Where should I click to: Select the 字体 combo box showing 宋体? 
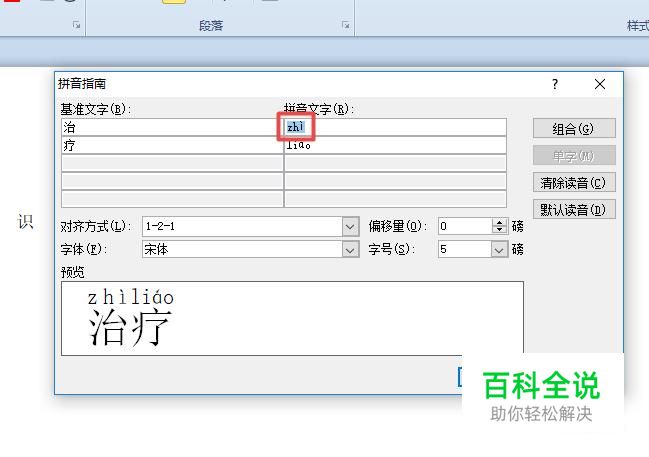coord(250,250)
